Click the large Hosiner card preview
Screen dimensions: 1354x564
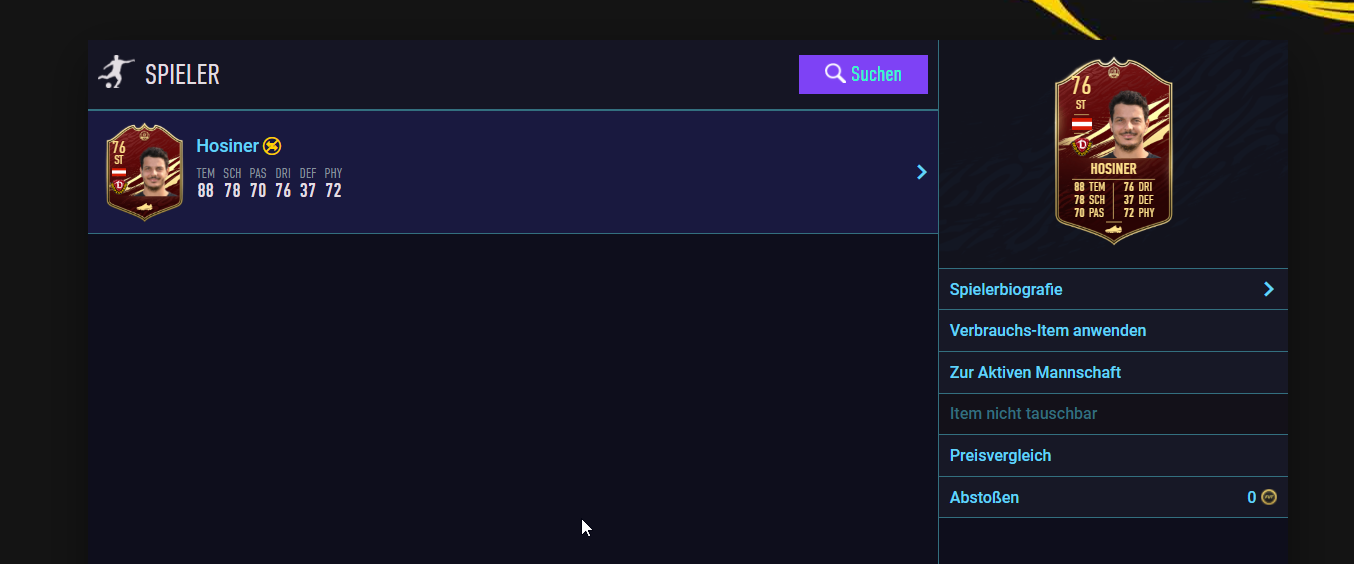pyautogui.click(x=1113, y=151)
